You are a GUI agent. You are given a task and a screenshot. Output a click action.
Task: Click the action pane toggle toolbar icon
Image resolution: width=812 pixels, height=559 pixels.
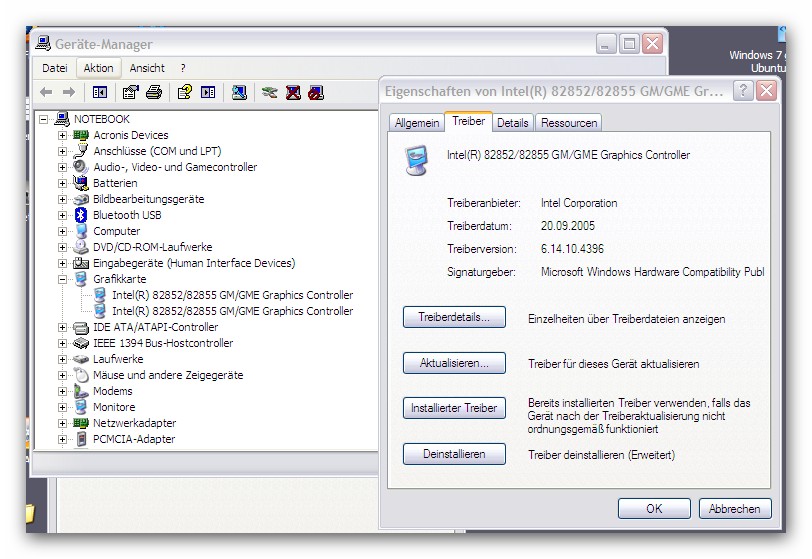208,92
